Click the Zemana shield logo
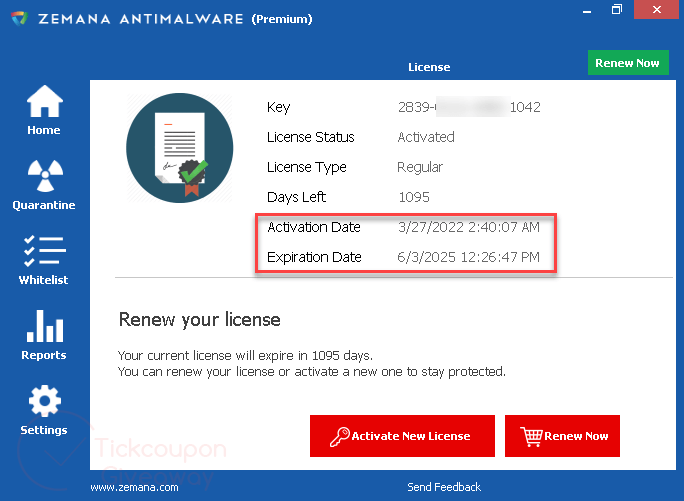The width and height of the screenshot is (684, 501). pyautogui.click(x=20, y=19)
